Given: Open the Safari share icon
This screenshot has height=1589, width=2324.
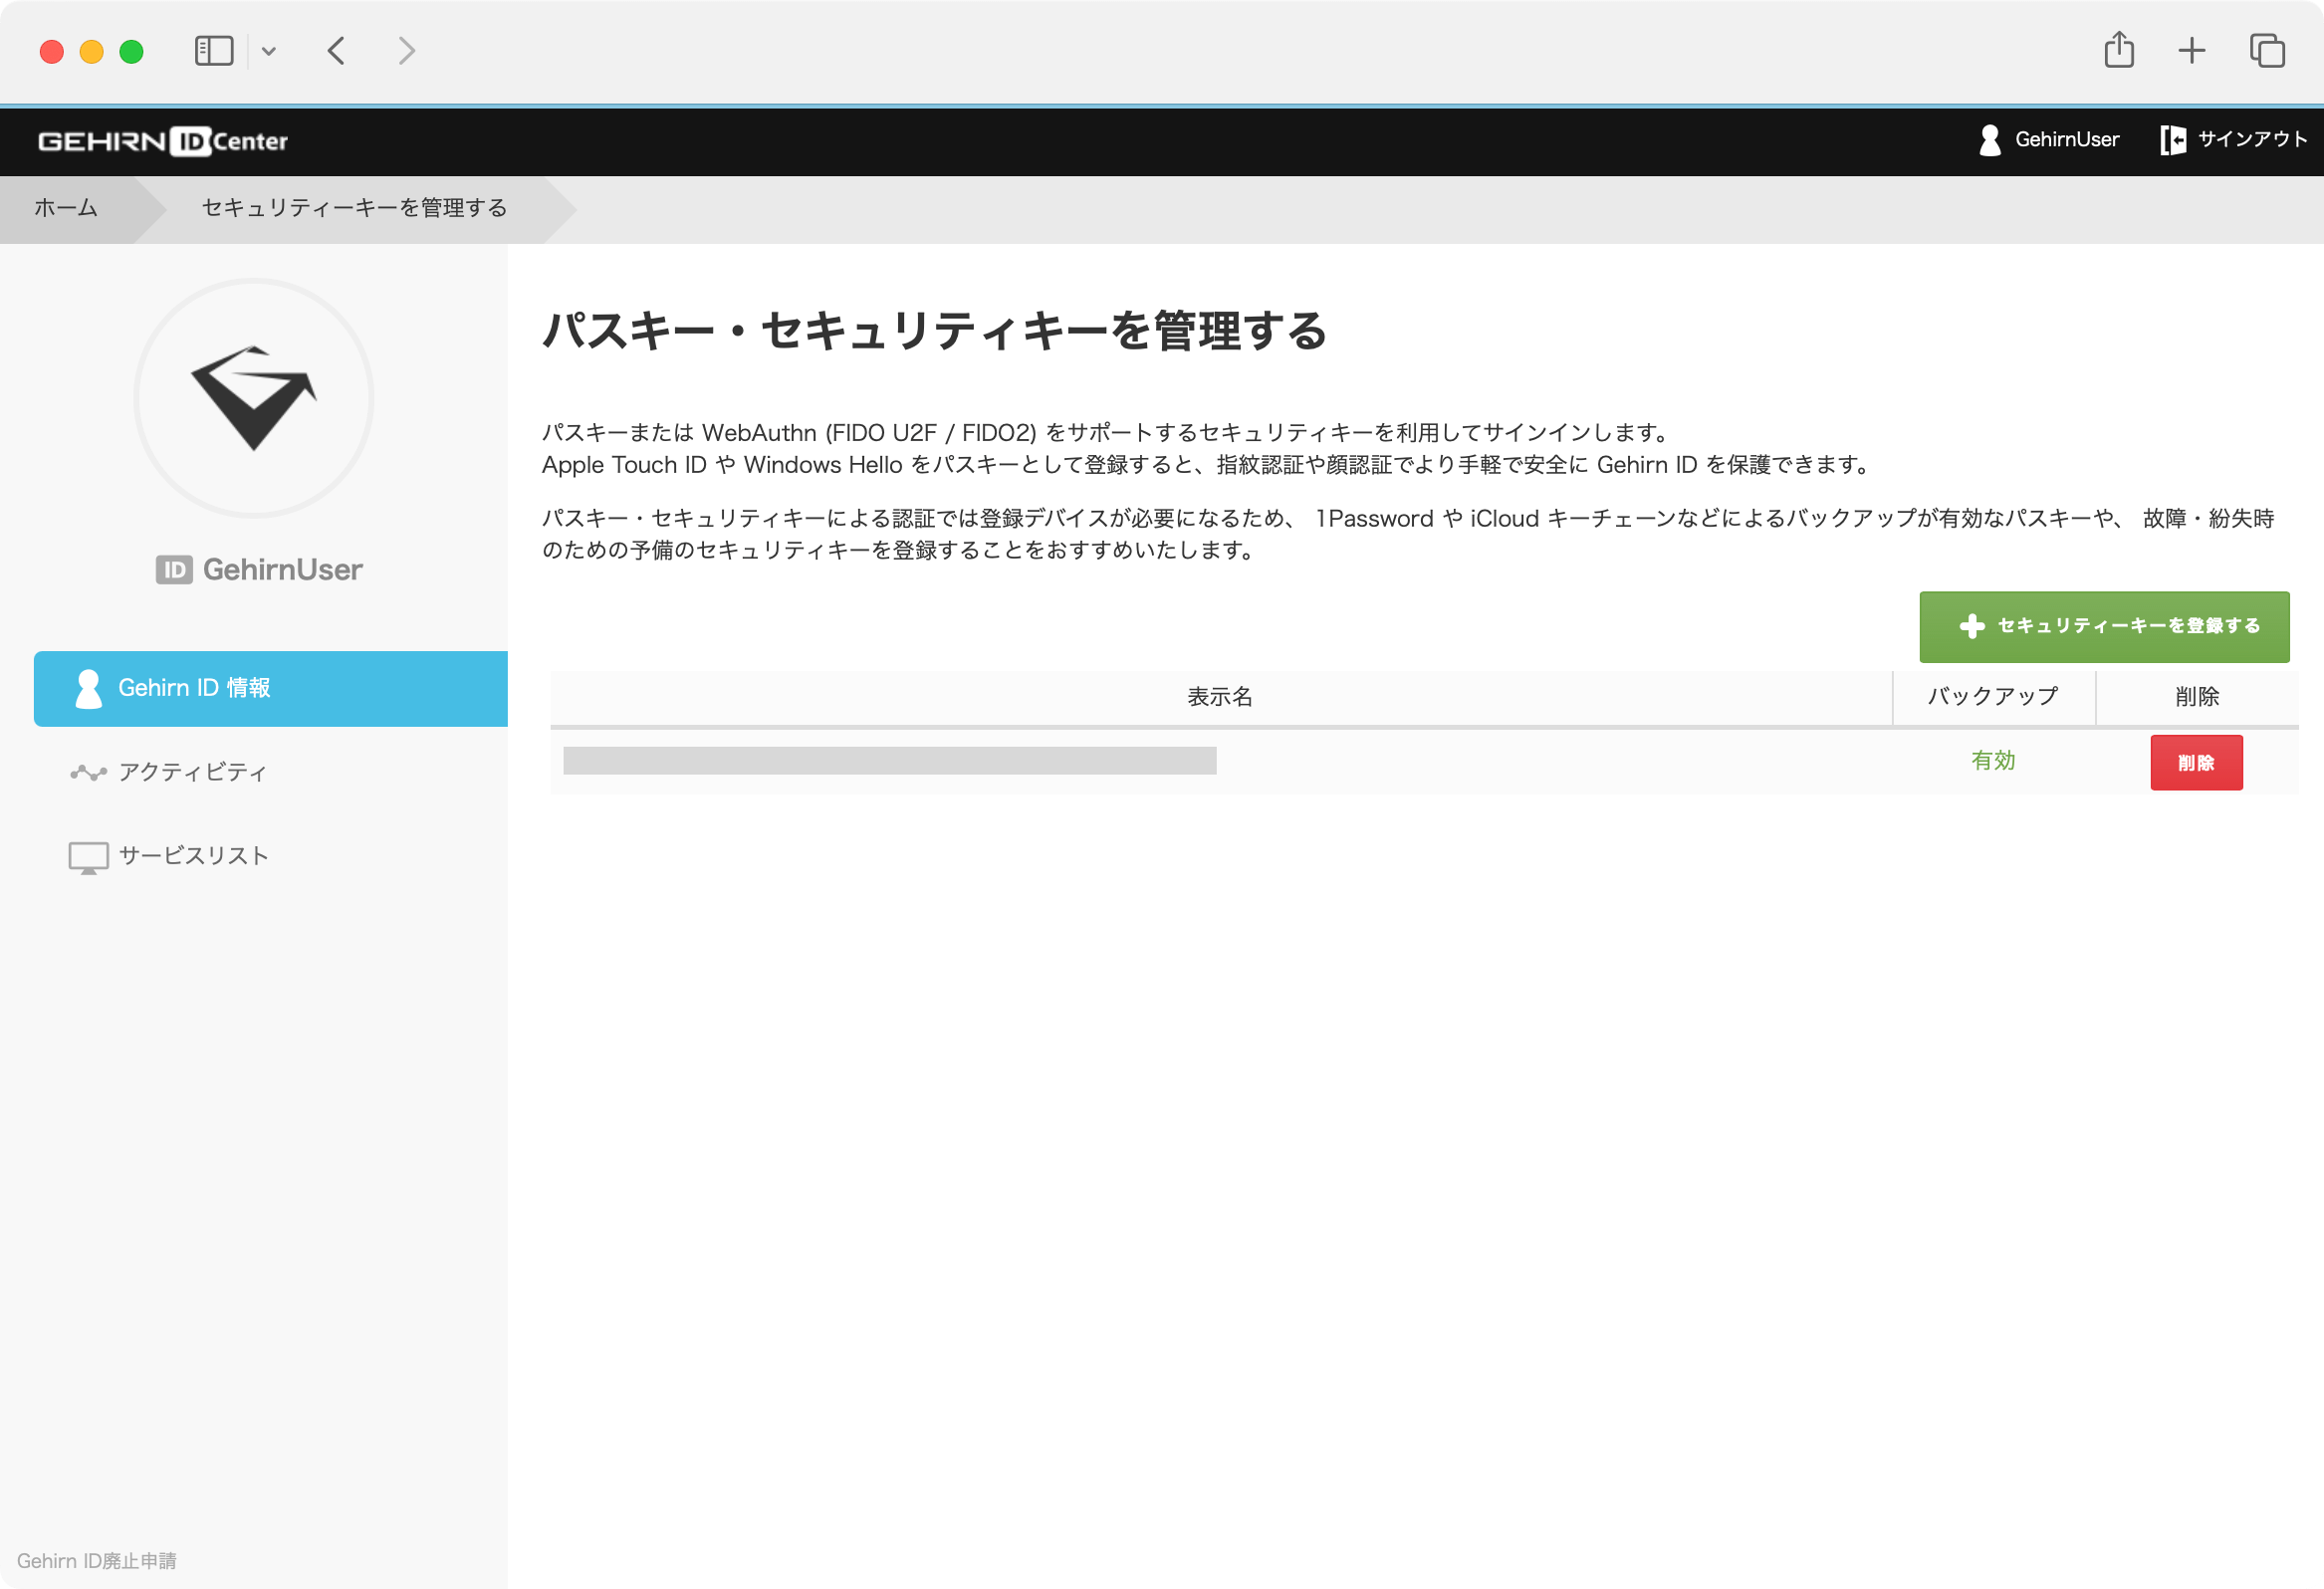Looking at the screenshot, I should 2119,50.
